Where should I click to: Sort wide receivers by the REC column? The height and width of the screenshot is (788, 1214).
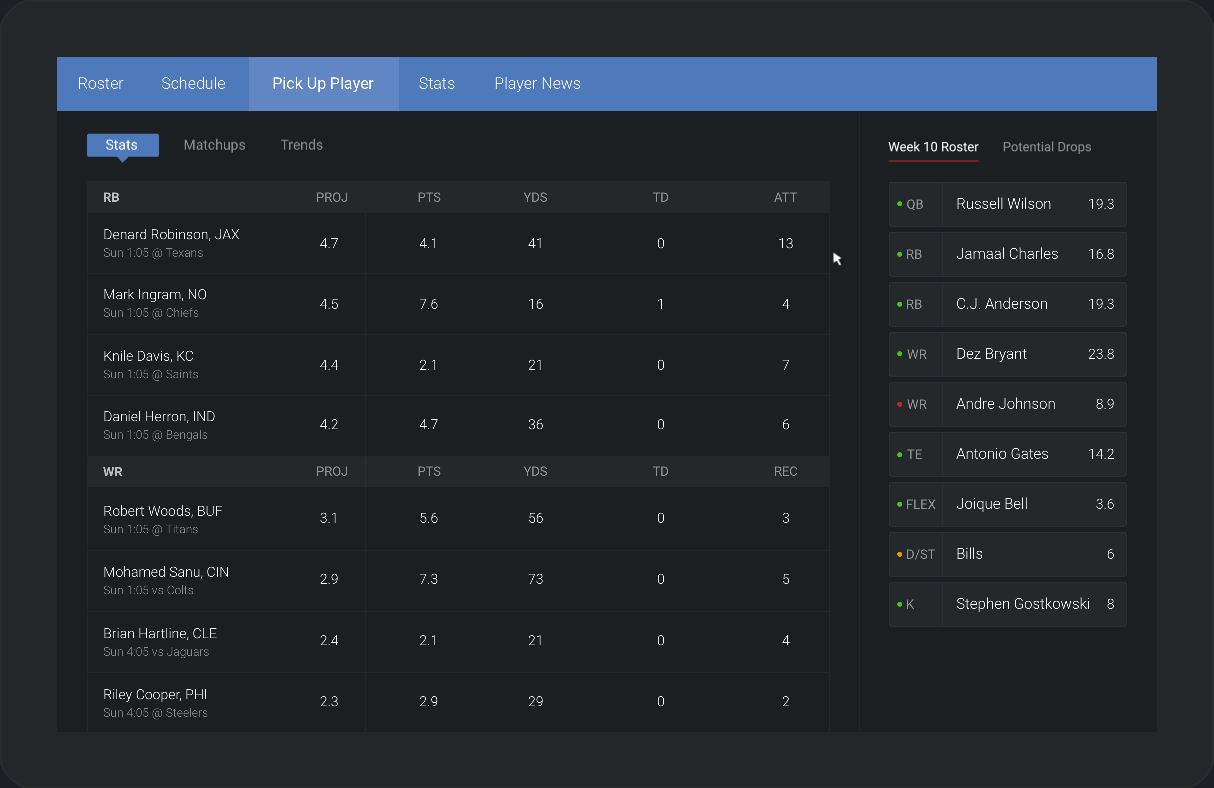pos(786,471)
